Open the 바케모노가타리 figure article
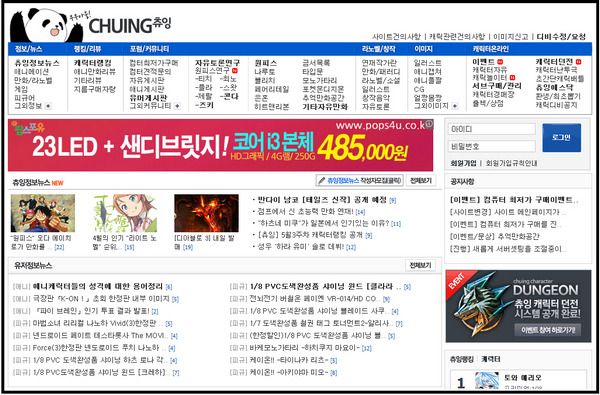Viewport: 600px width, 395px height. [x=305, y=348]
